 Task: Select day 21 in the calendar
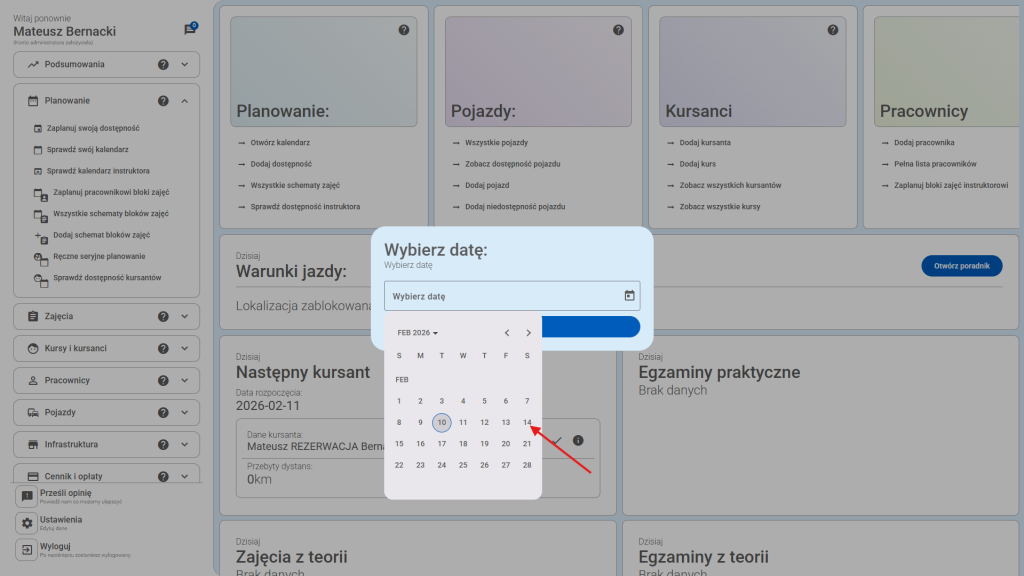coord(527,443)
